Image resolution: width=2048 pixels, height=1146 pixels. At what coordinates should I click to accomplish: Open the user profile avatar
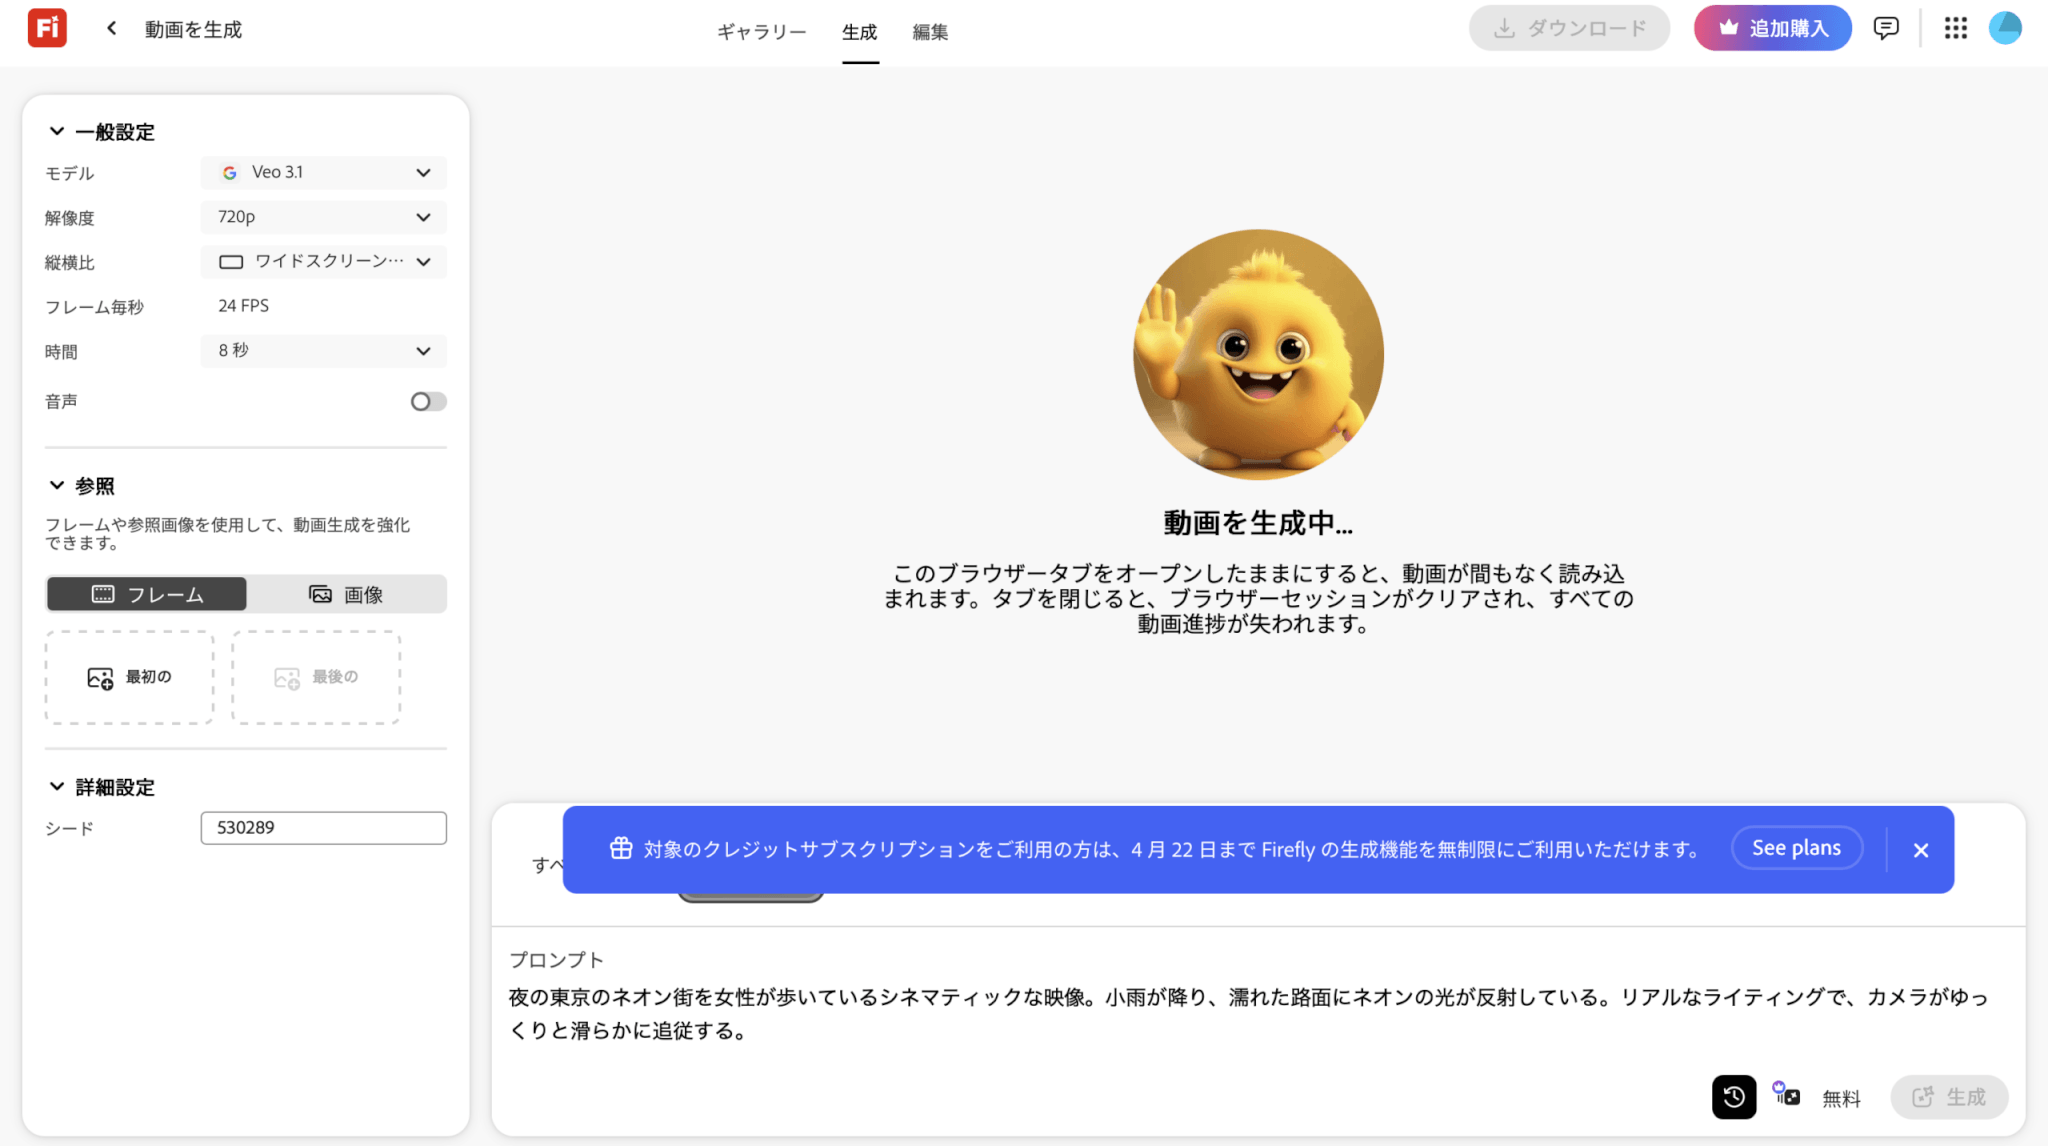pos(2005,28)
